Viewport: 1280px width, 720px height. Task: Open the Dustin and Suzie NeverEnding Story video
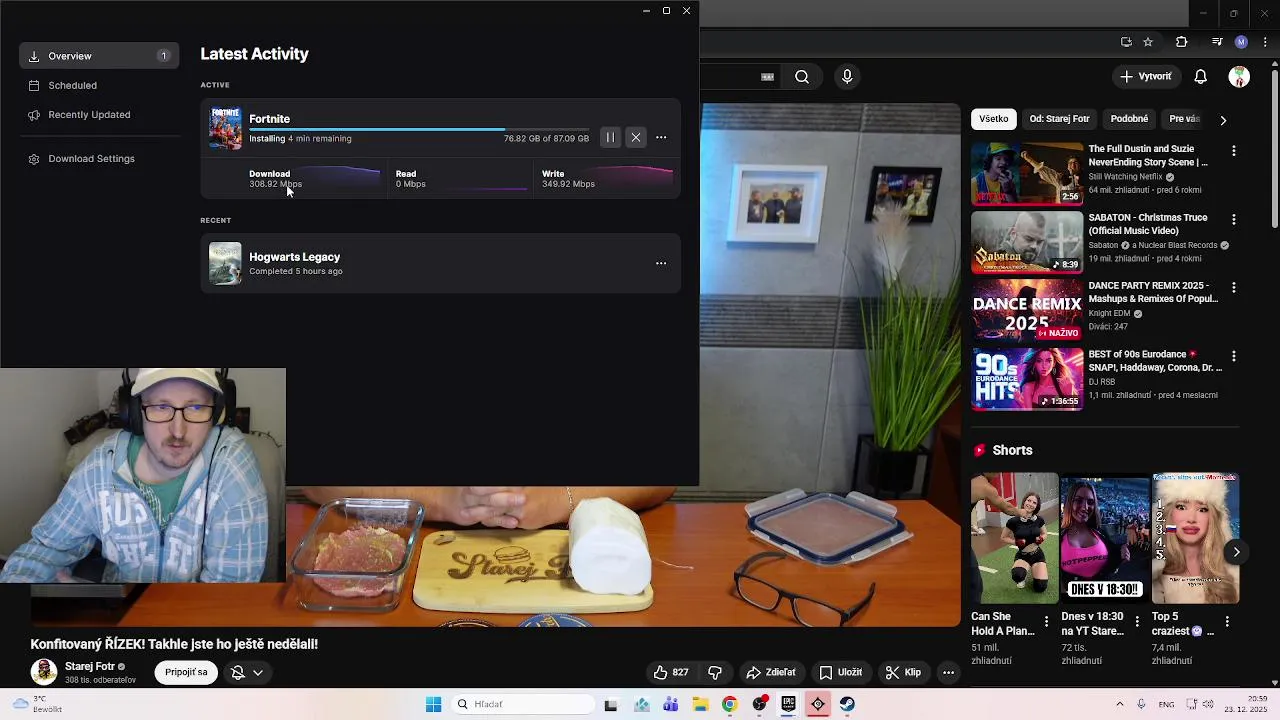1027,173
